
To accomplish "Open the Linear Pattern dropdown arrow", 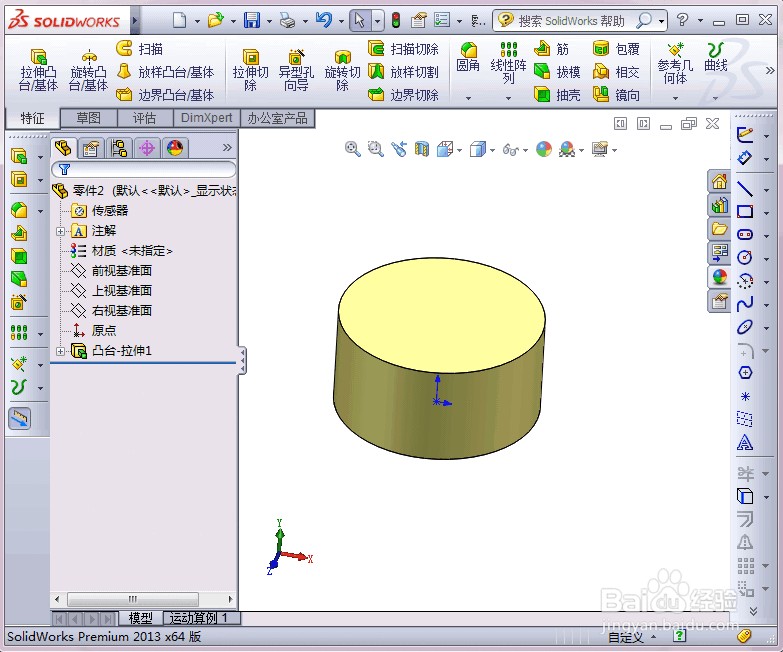I will [508, 98].
